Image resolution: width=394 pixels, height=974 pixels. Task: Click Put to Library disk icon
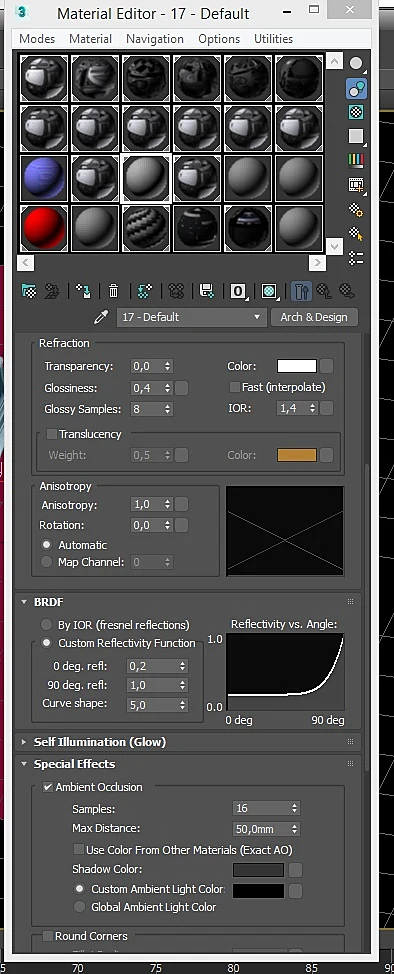(x=207, y=291)
